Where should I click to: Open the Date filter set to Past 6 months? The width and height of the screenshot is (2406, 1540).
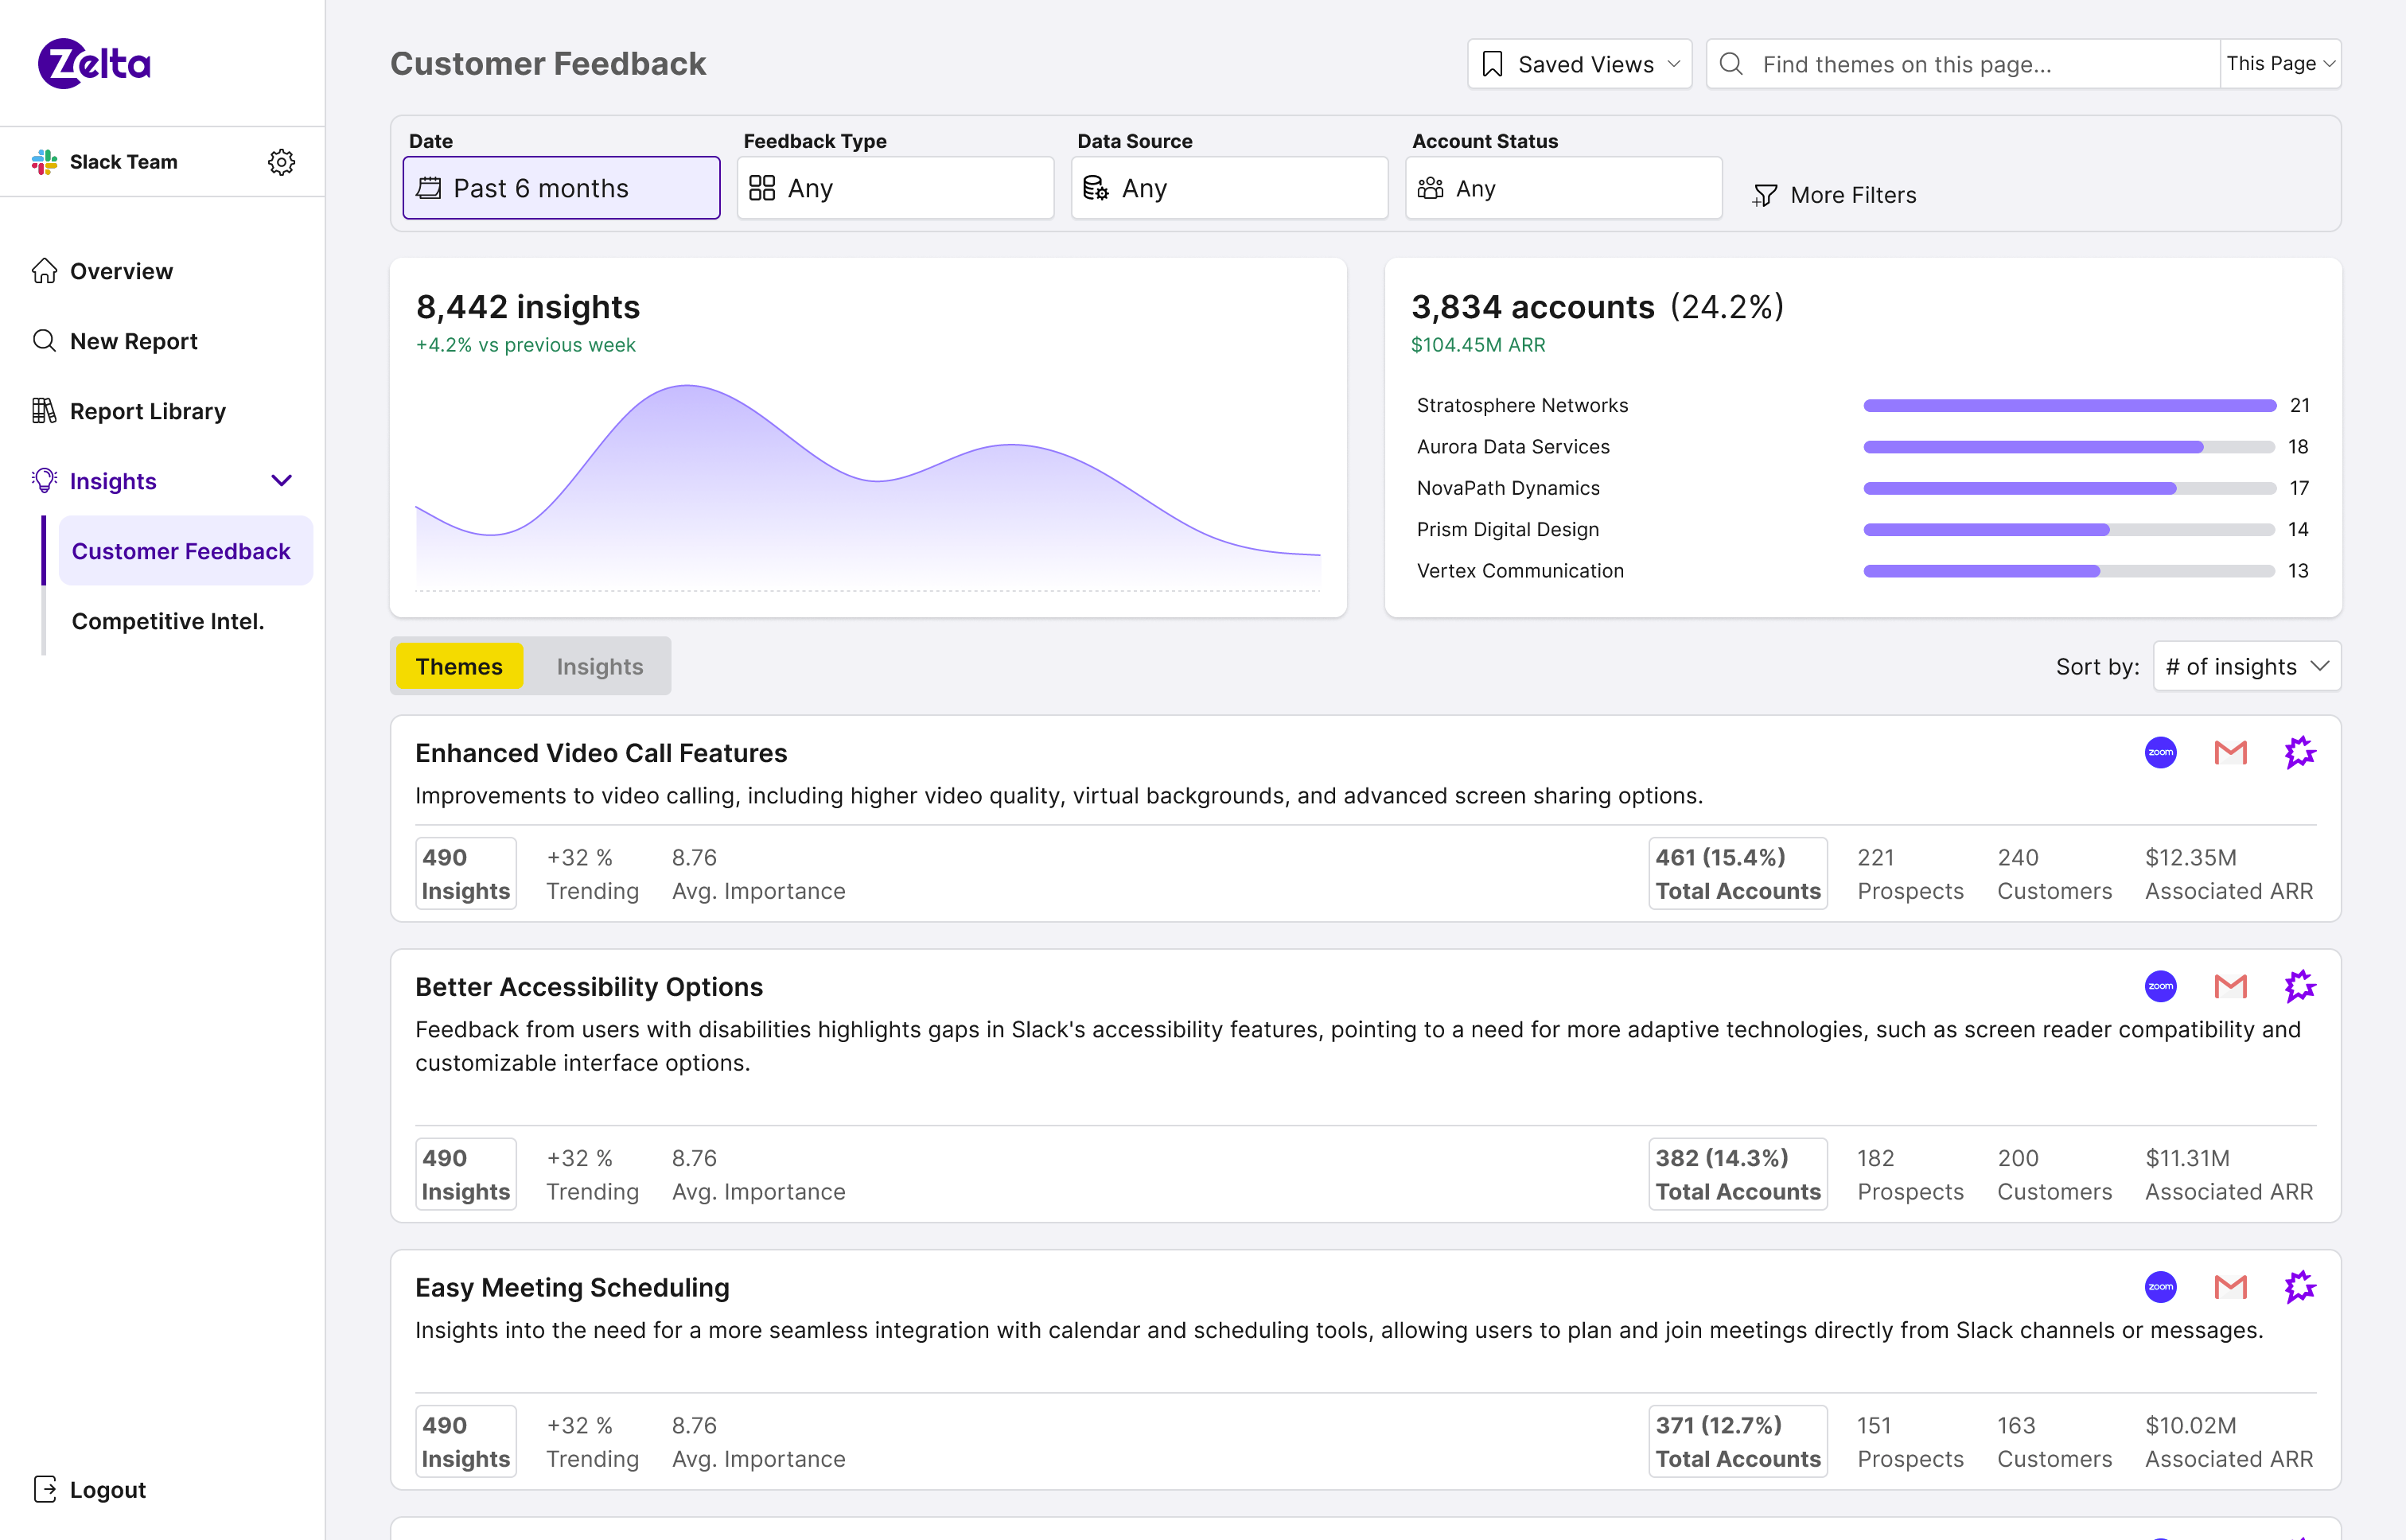561,188
